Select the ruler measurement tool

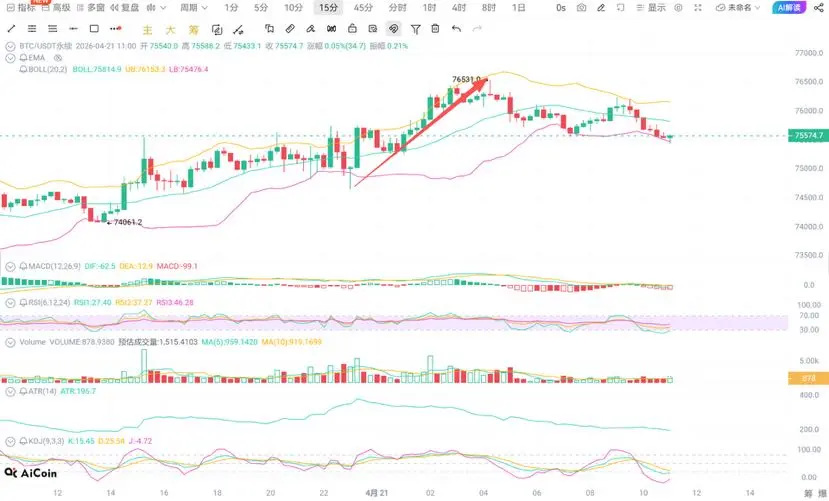(290, 29)
